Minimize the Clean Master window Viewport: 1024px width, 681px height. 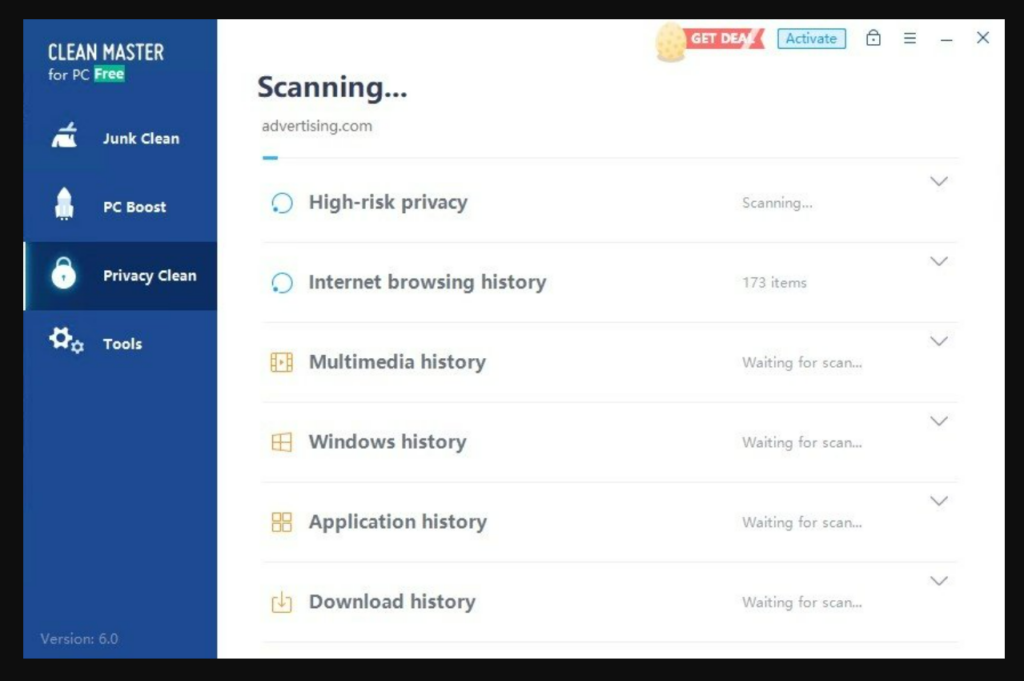pyautogui.click(x=946, y=40)
